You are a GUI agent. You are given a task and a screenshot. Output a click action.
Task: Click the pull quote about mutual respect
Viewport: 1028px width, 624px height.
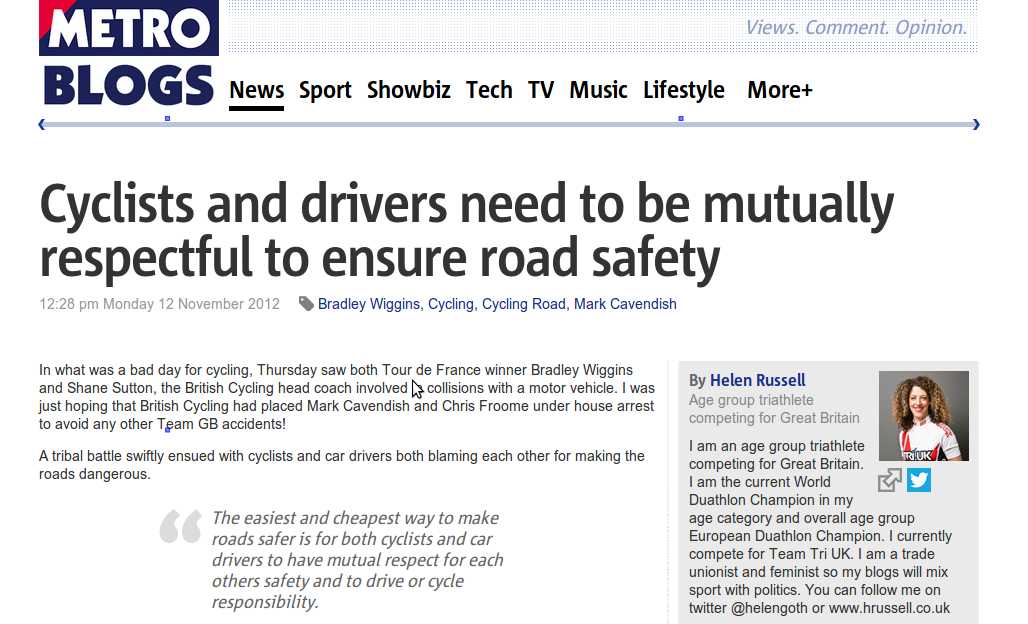357,560
